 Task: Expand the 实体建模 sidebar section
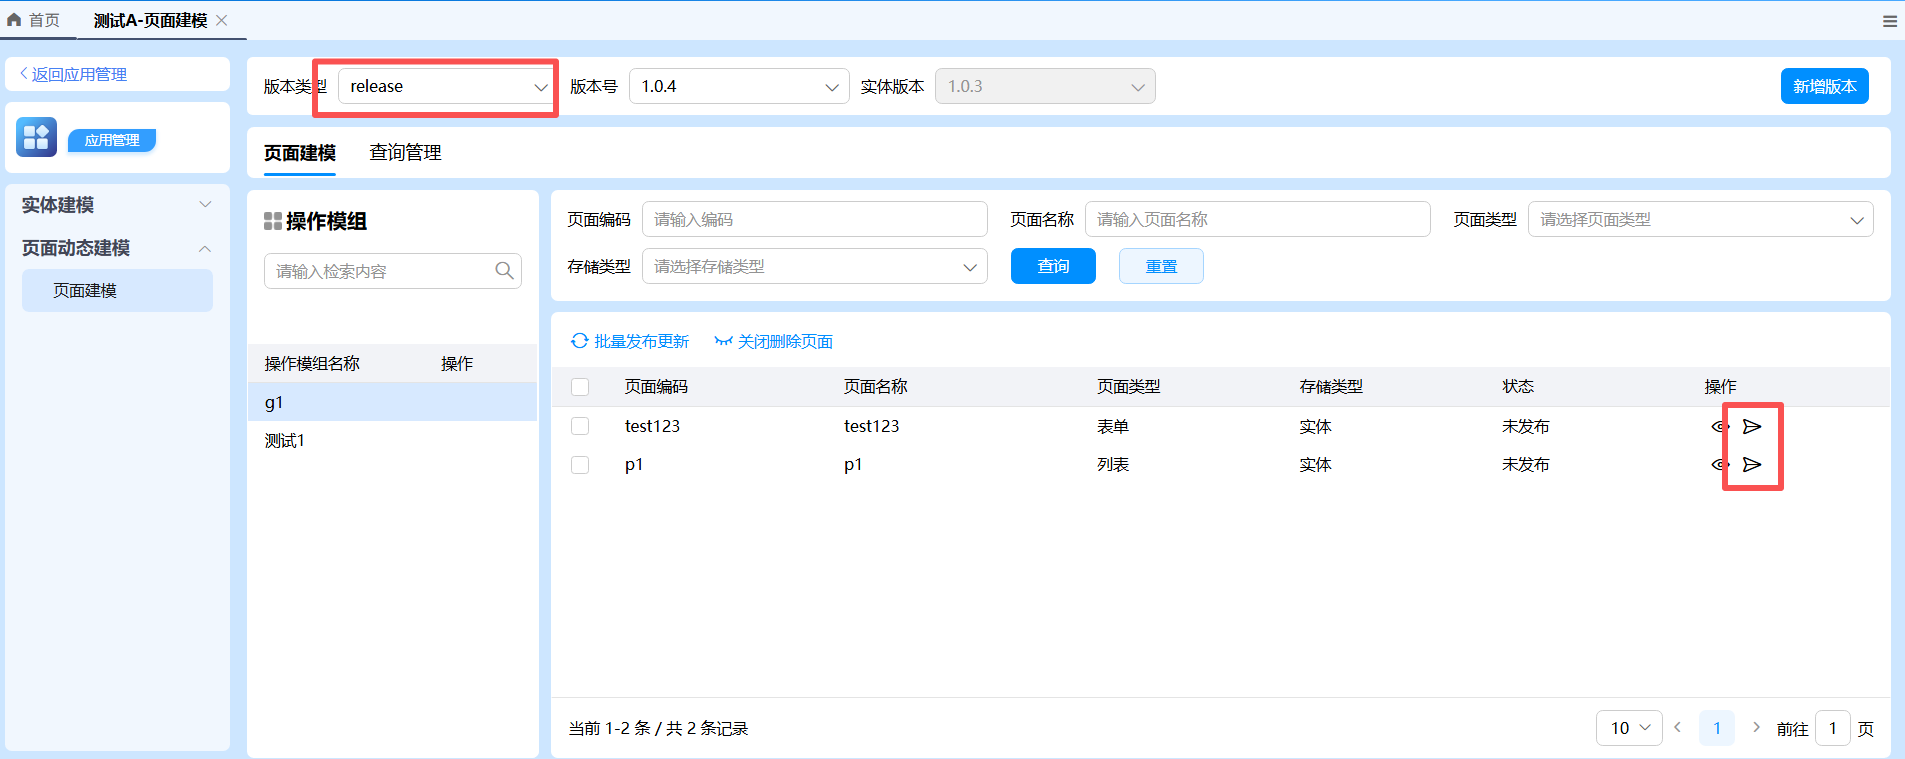[117, 205]
